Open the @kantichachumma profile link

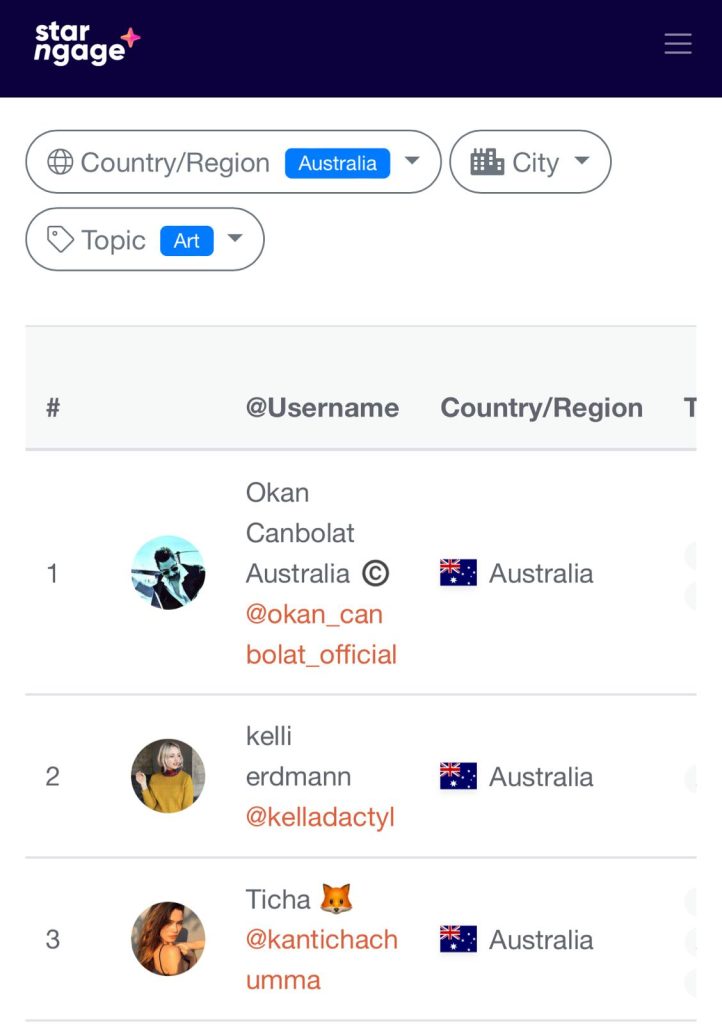321,959
